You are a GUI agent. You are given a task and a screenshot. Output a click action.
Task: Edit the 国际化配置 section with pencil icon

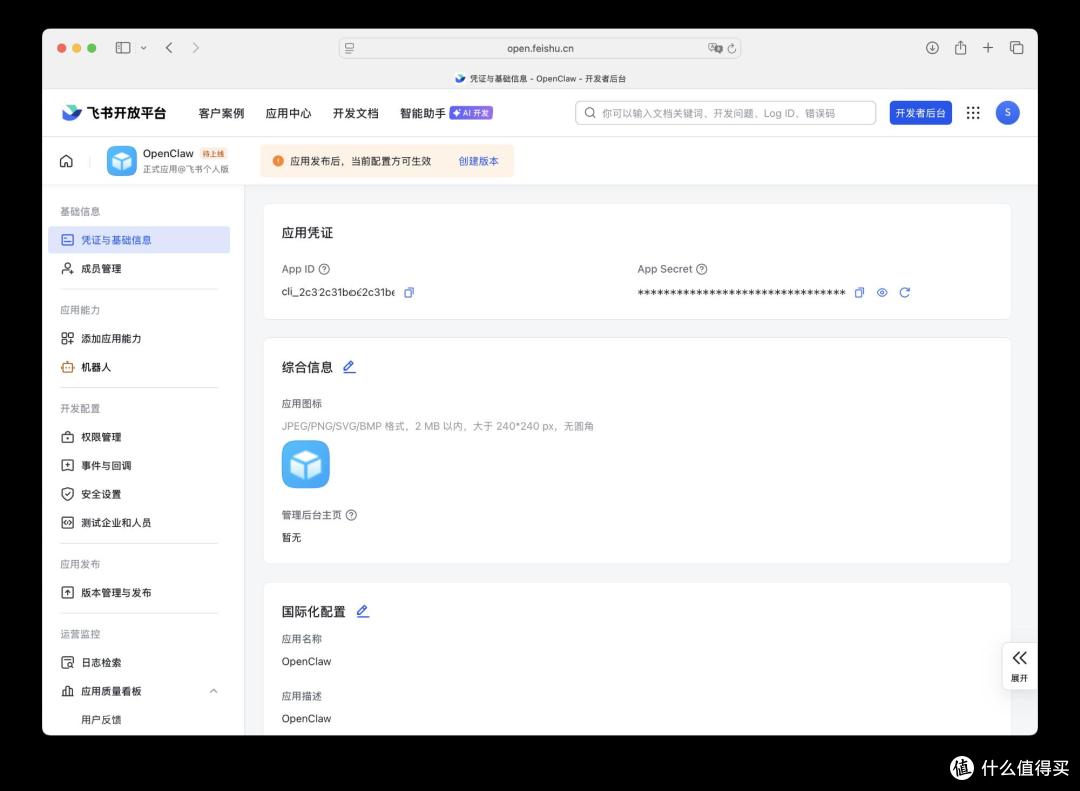tap(363, 611)
